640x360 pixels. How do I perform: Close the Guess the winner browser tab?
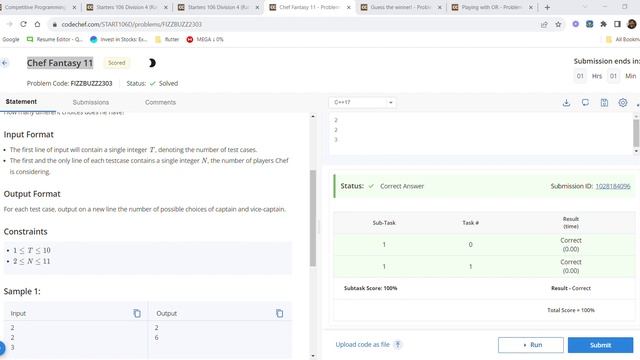coord(440,7)
